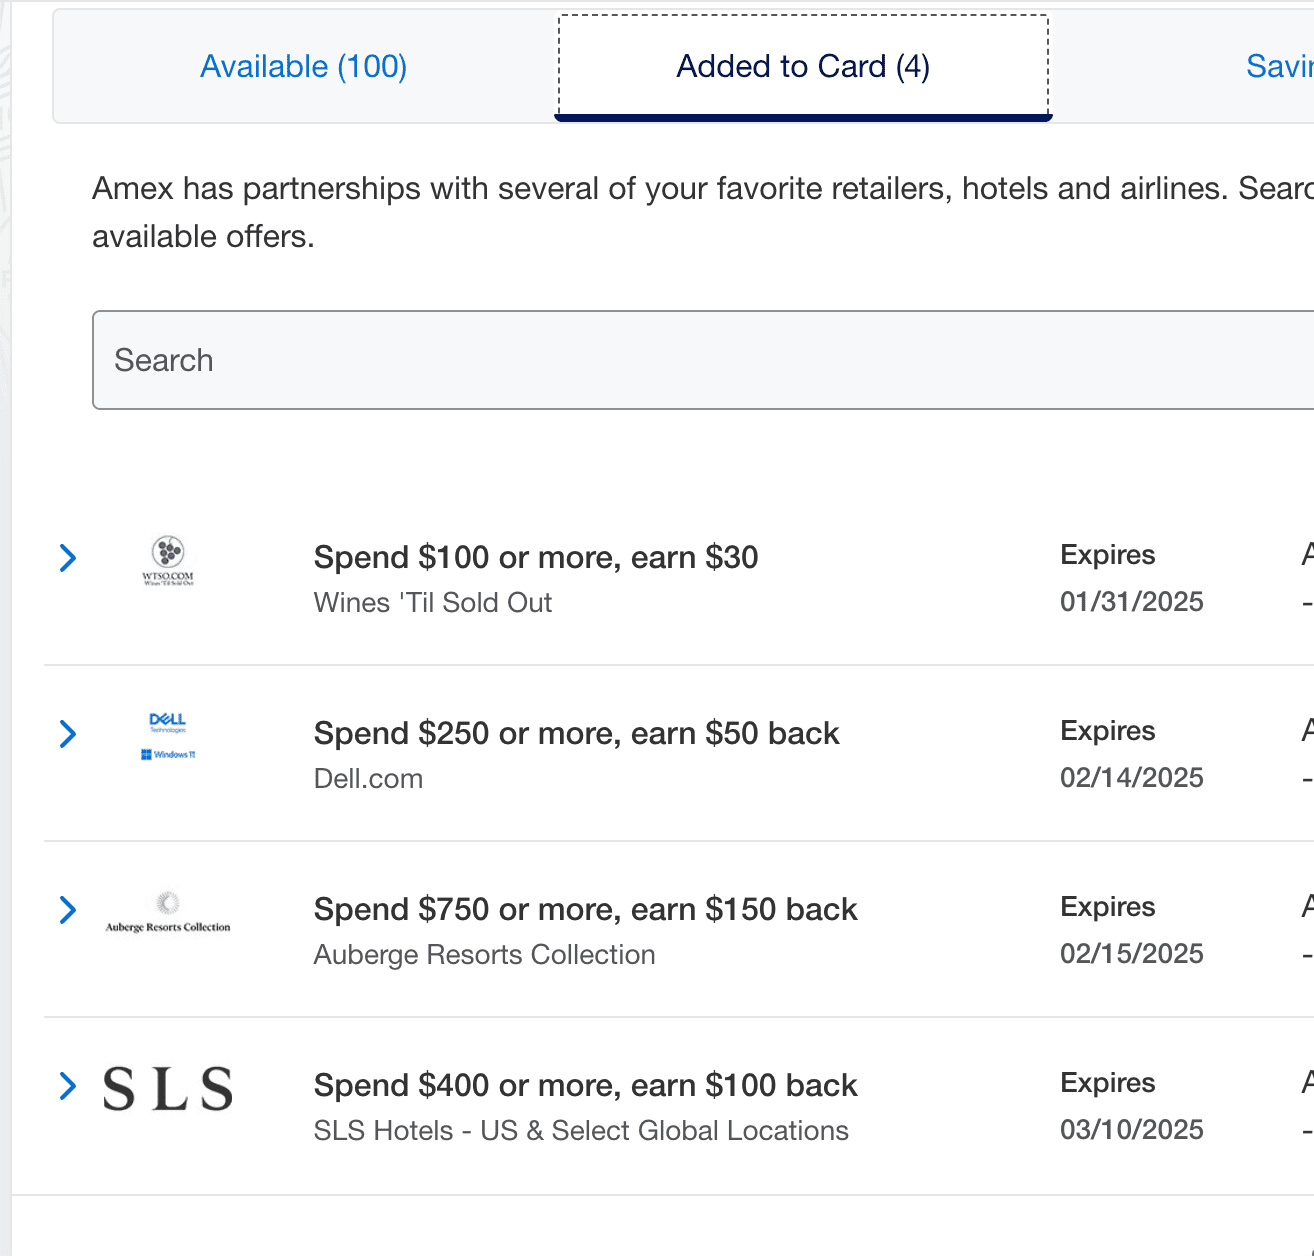The image size is (1314, 1256).
Task: Click the 'Wines 'Til Sold Out' merchant name
Action: (x=433, y=603)
